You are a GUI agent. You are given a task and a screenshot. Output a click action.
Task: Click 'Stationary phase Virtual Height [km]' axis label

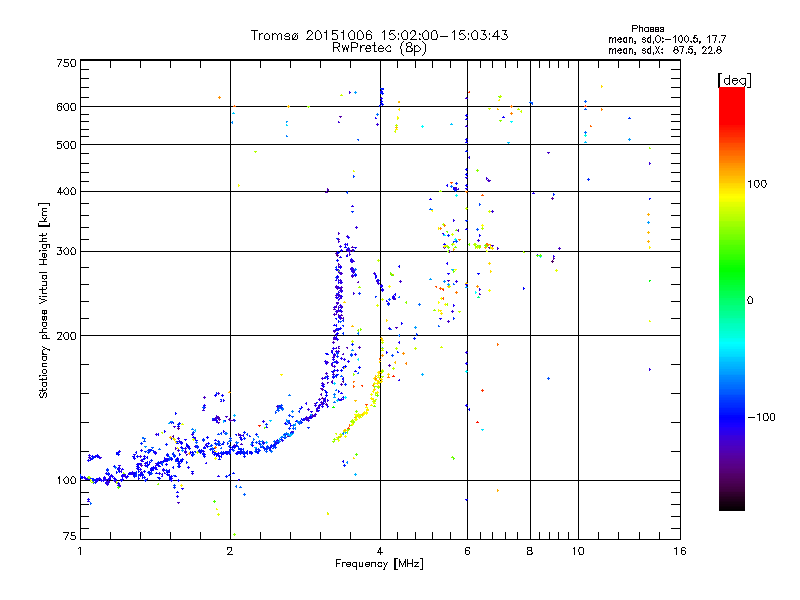44,301
